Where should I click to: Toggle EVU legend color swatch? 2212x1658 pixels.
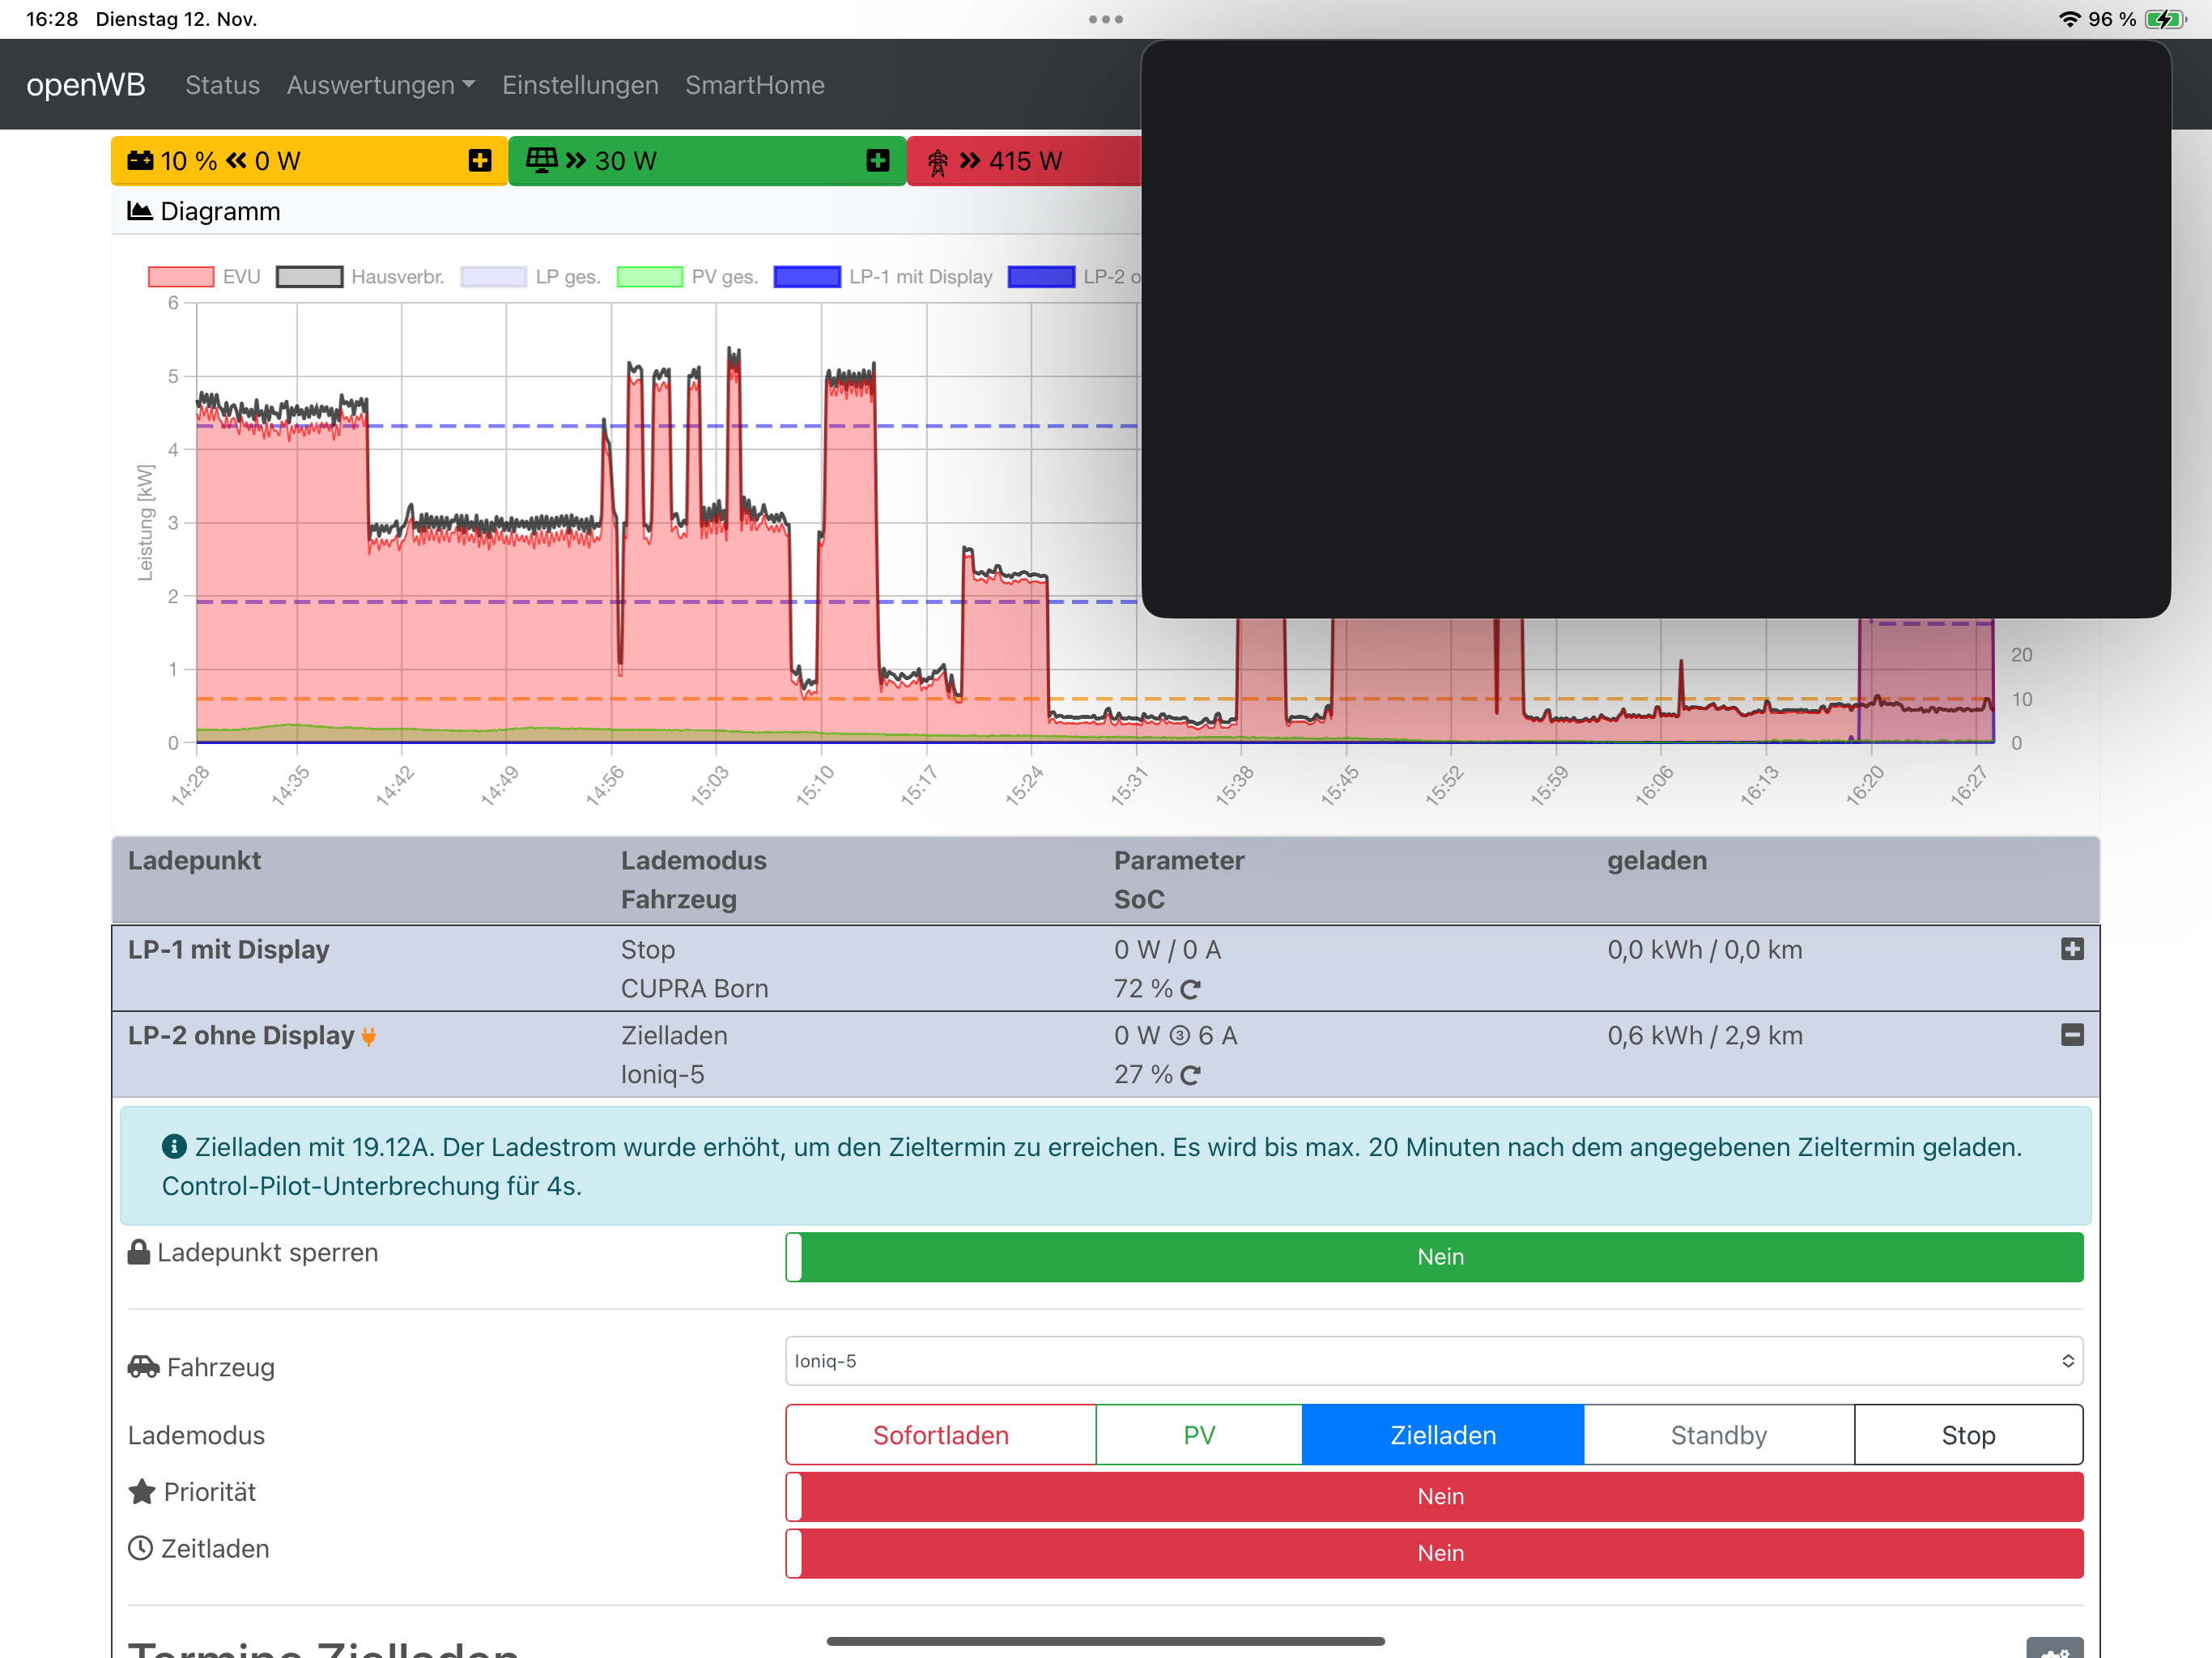(x=181, y=277)
